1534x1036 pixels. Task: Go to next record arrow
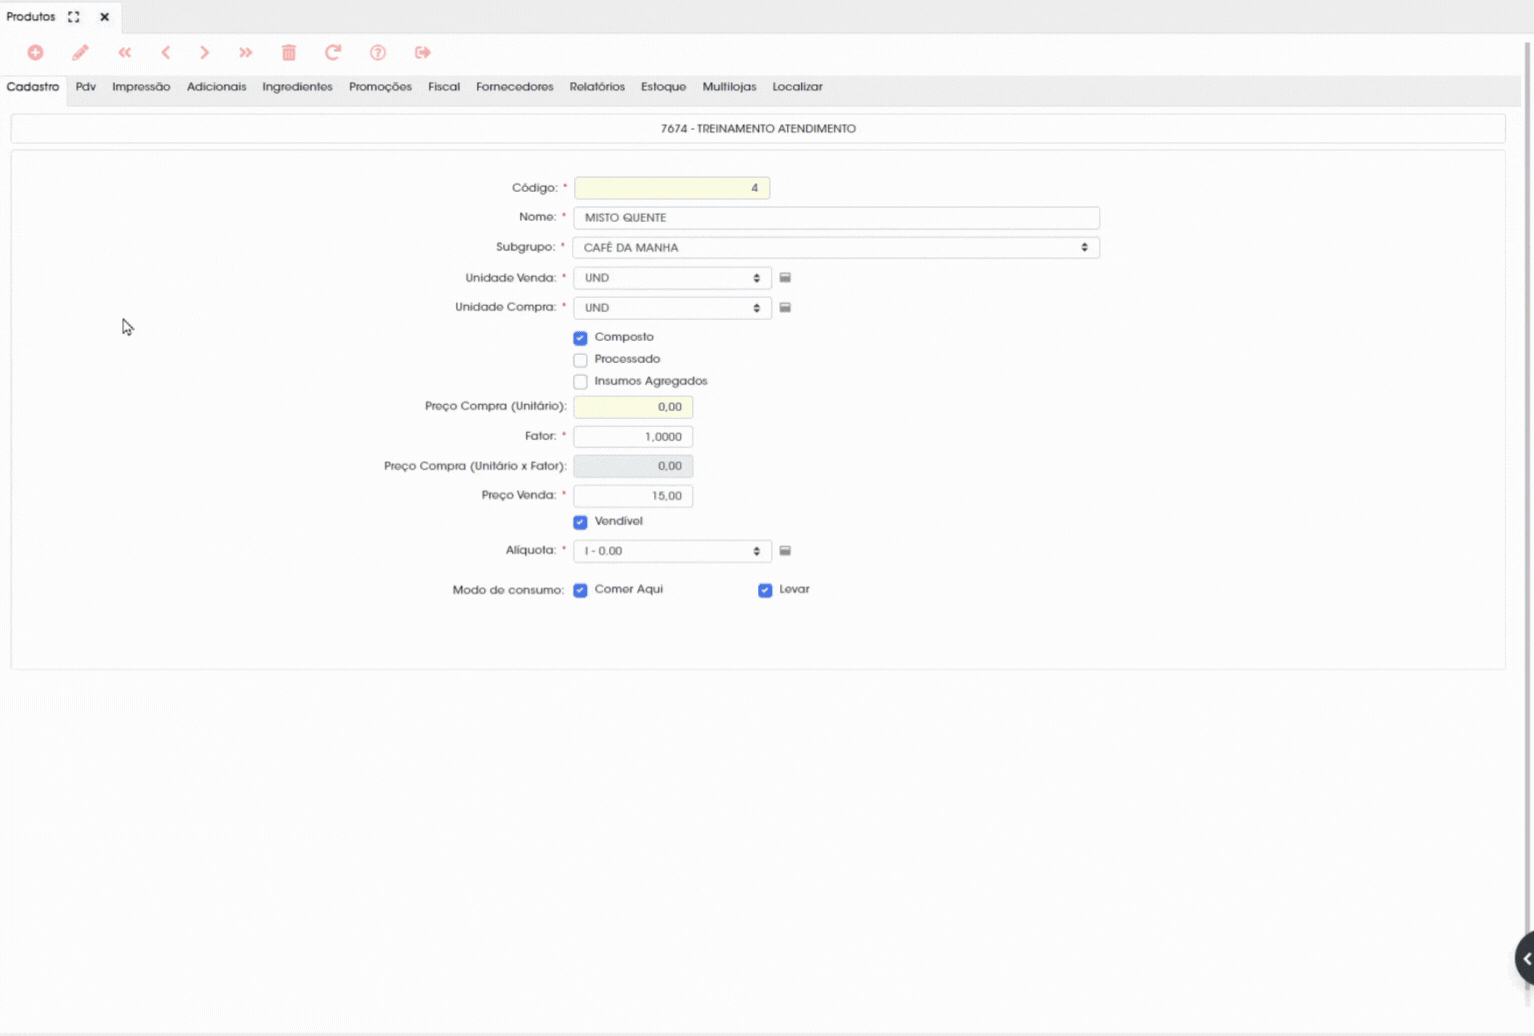coord(205,52)
